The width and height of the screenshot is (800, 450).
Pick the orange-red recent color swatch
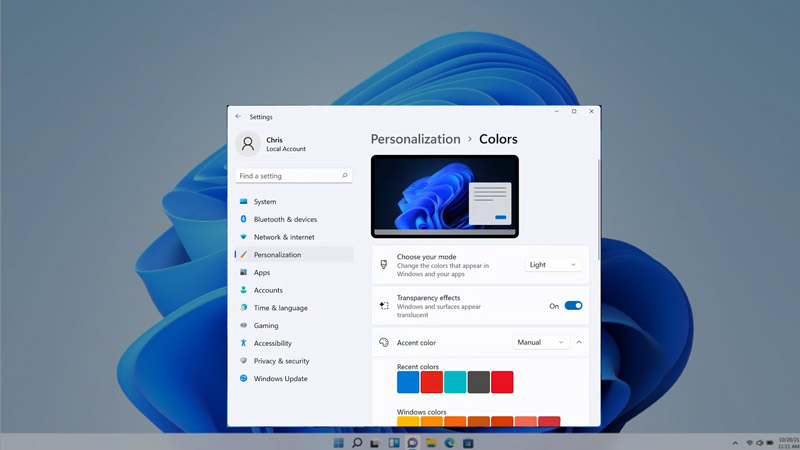pyautogui.click(x=432, y=382)
